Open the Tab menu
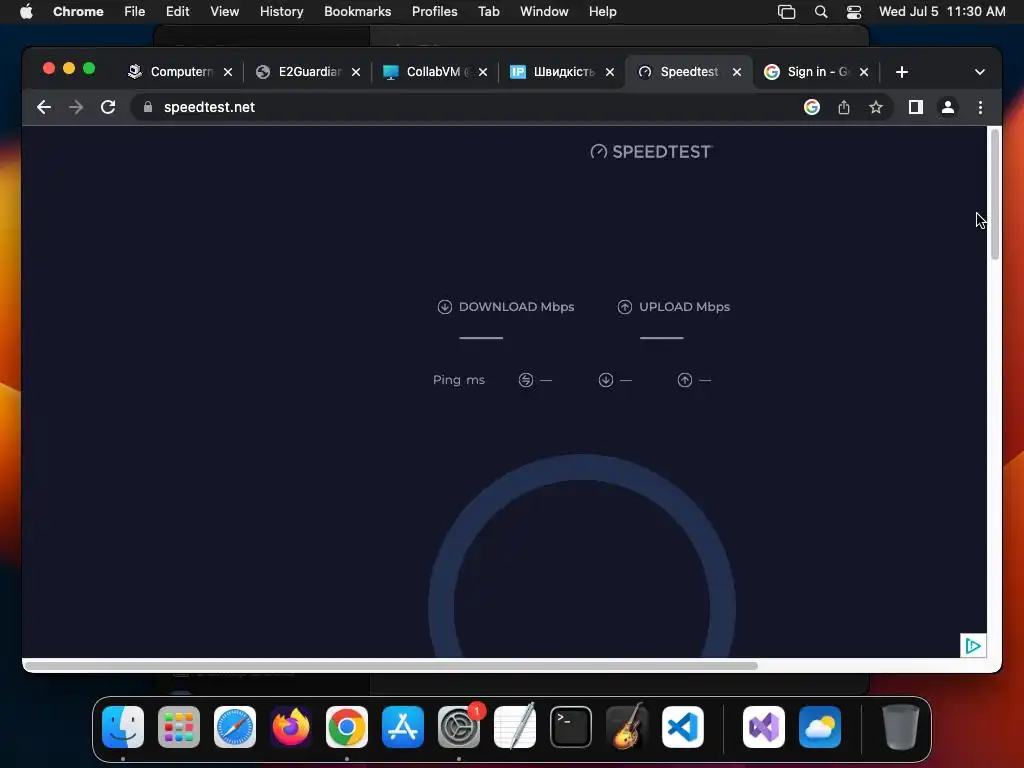 coord(488,12)
